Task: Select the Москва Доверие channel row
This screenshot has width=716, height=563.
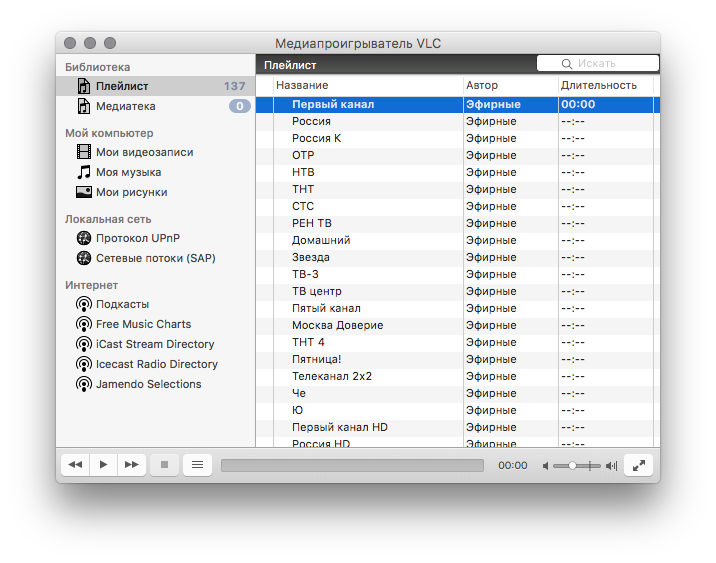Action: tap(458, 326)
